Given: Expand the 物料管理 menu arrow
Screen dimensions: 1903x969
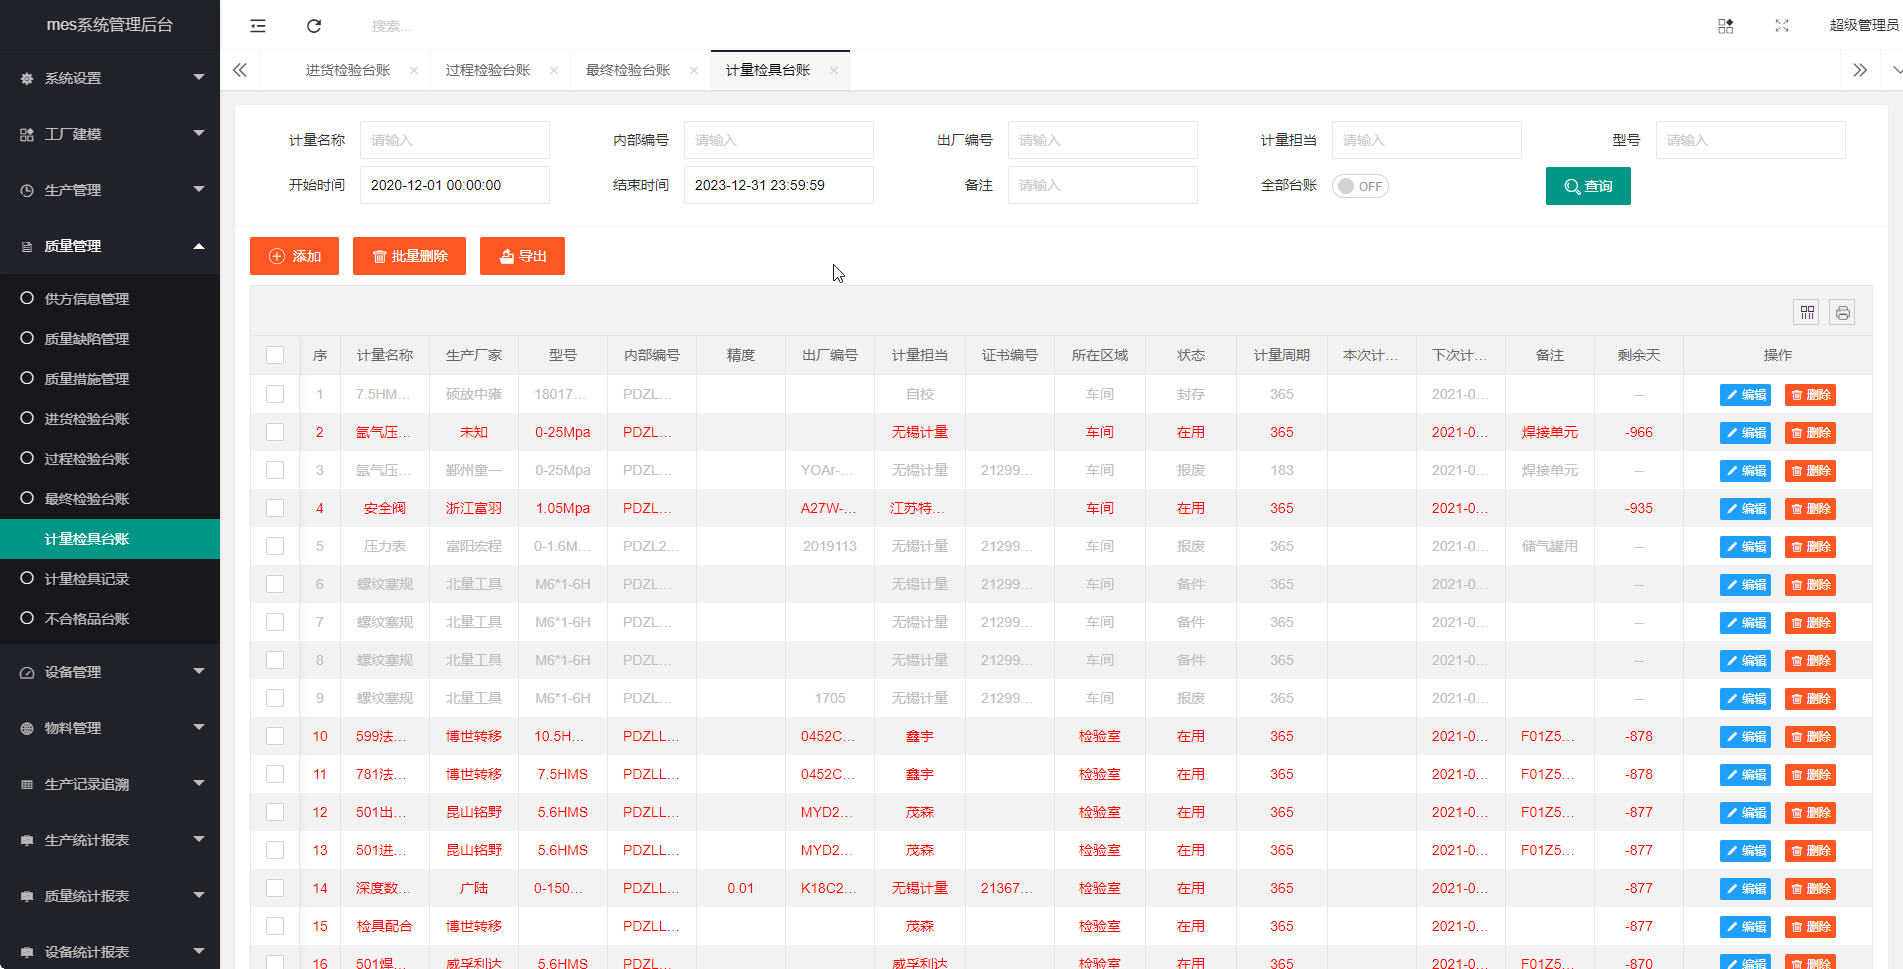Looking at the screenshot, I should tap(199, 727).
